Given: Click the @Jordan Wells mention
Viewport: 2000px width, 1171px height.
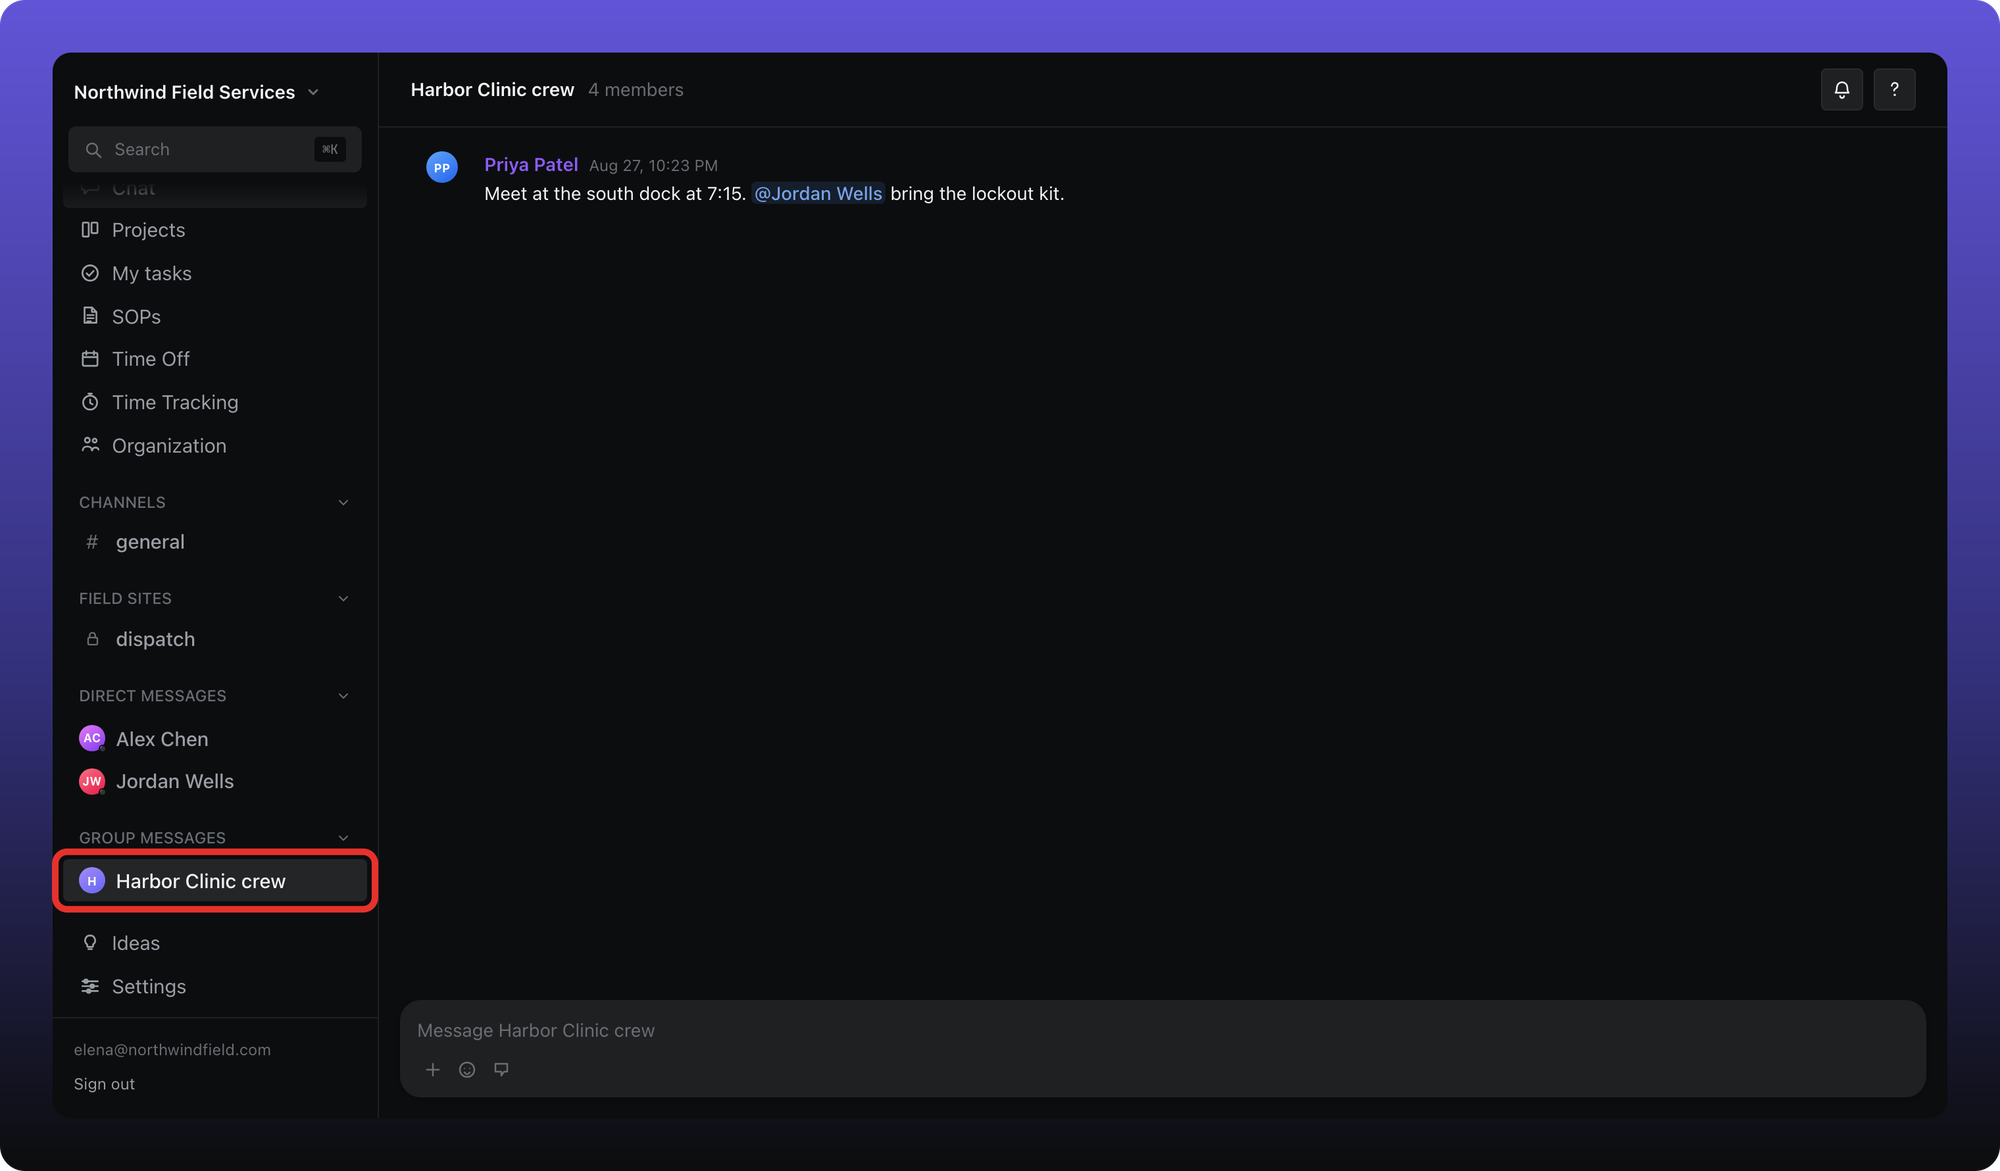Looking at the screenshot, I should [818, 194].
